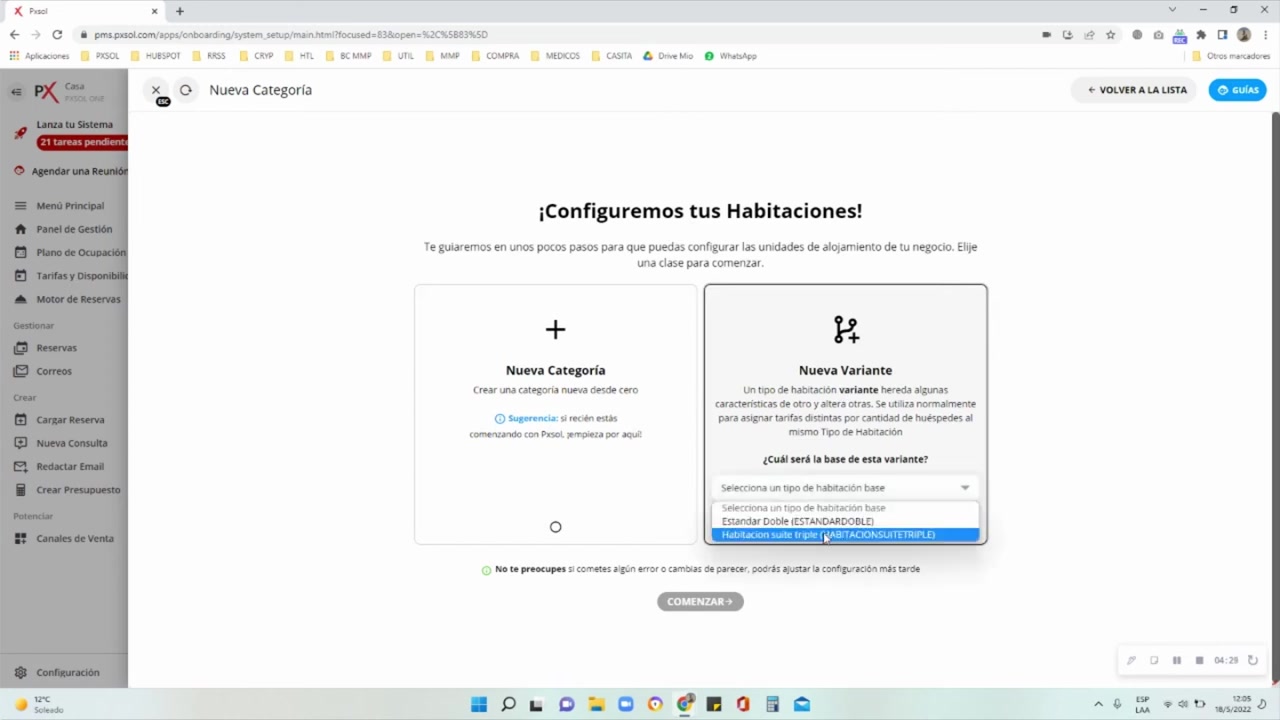This screenshot has height=720, width=1280.
Task: Collapse the sidebar with the left arrow
Action: (x=16, y=90)
